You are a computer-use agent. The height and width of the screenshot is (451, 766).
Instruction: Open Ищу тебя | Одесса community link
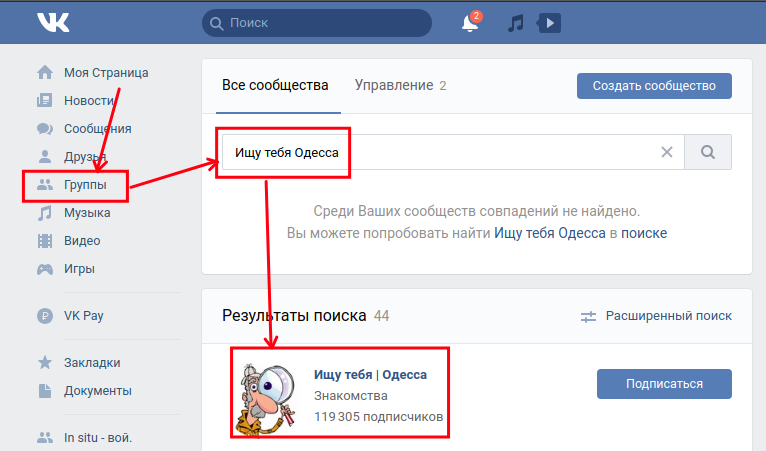[370, 374]
